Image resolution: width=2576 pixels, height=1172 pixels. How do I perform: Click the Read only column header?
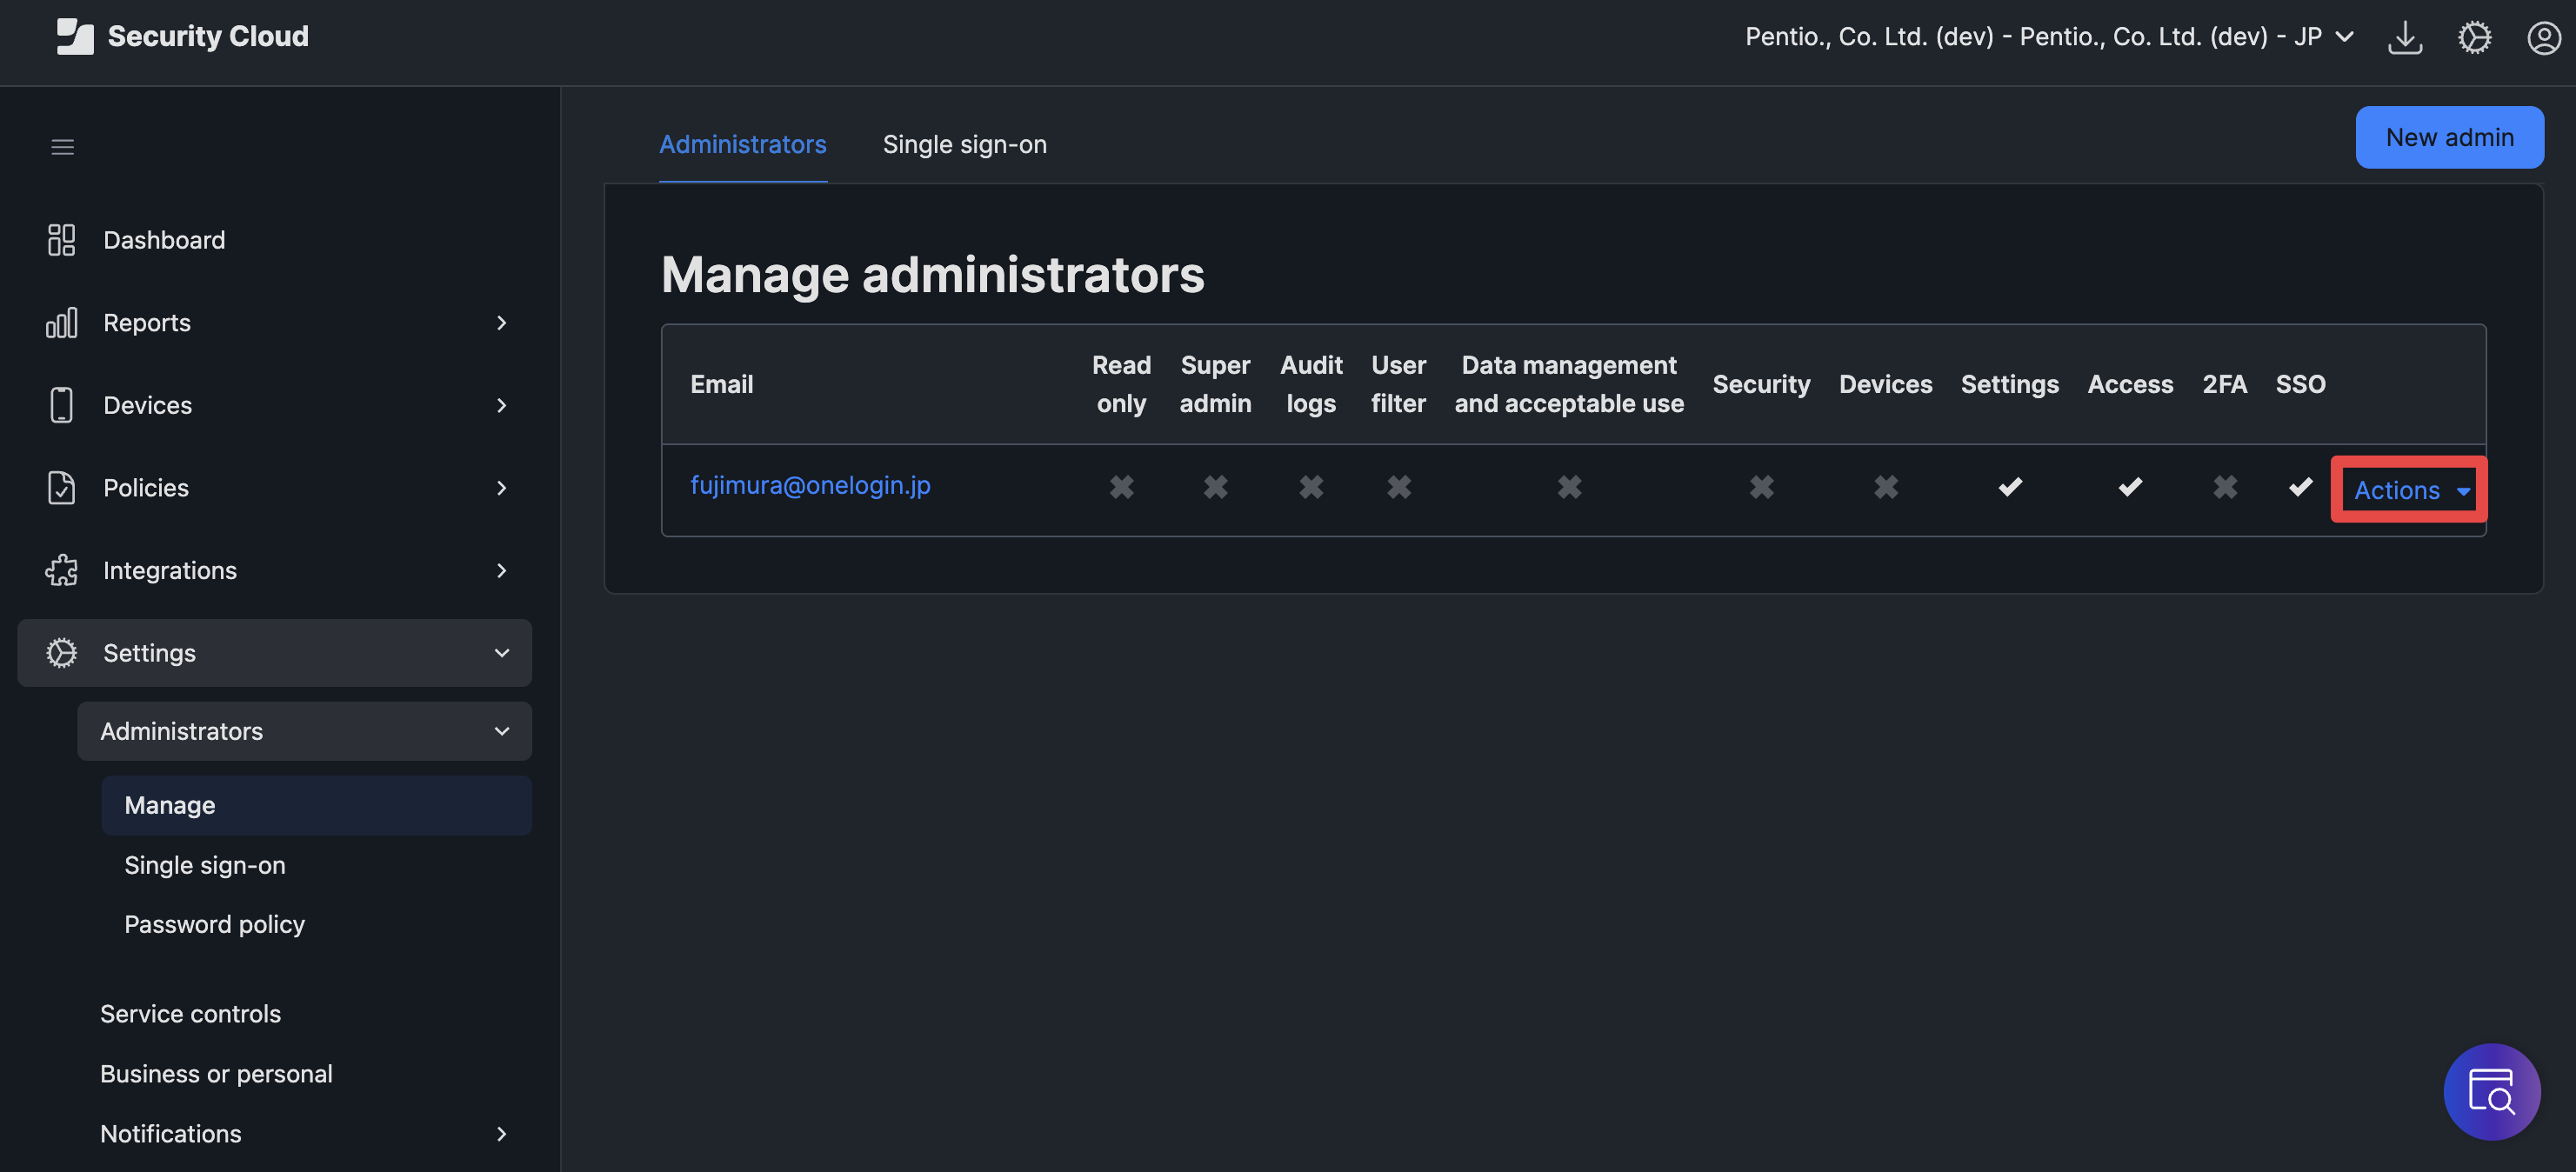point(1121,384)
